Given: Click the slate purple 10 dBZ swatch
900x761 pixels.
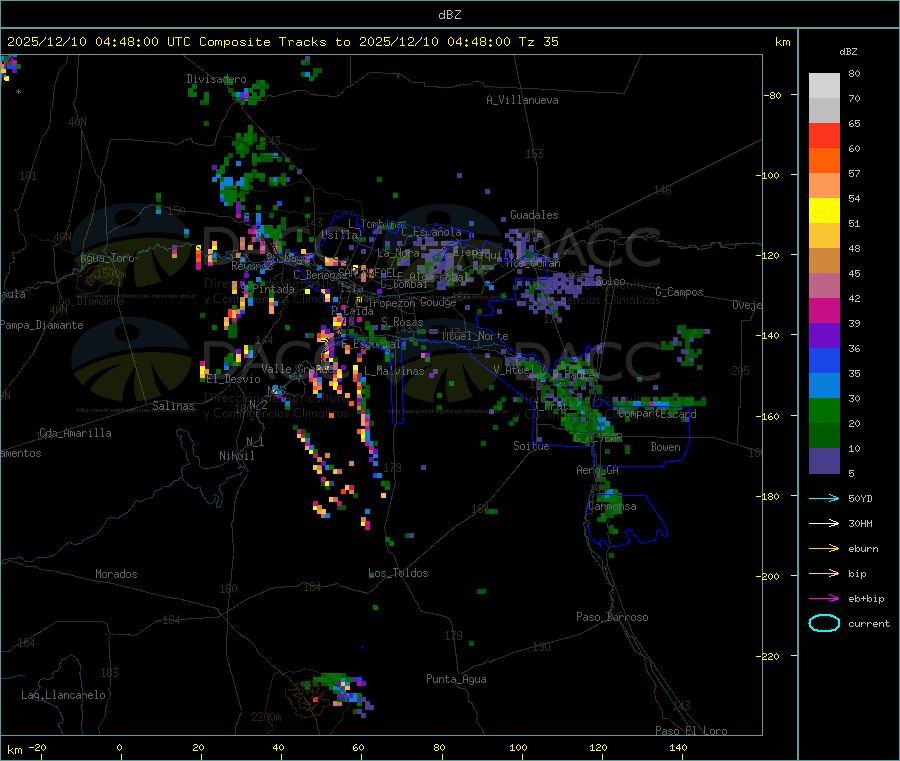Looking at the screenshot, I should (824, 461).
